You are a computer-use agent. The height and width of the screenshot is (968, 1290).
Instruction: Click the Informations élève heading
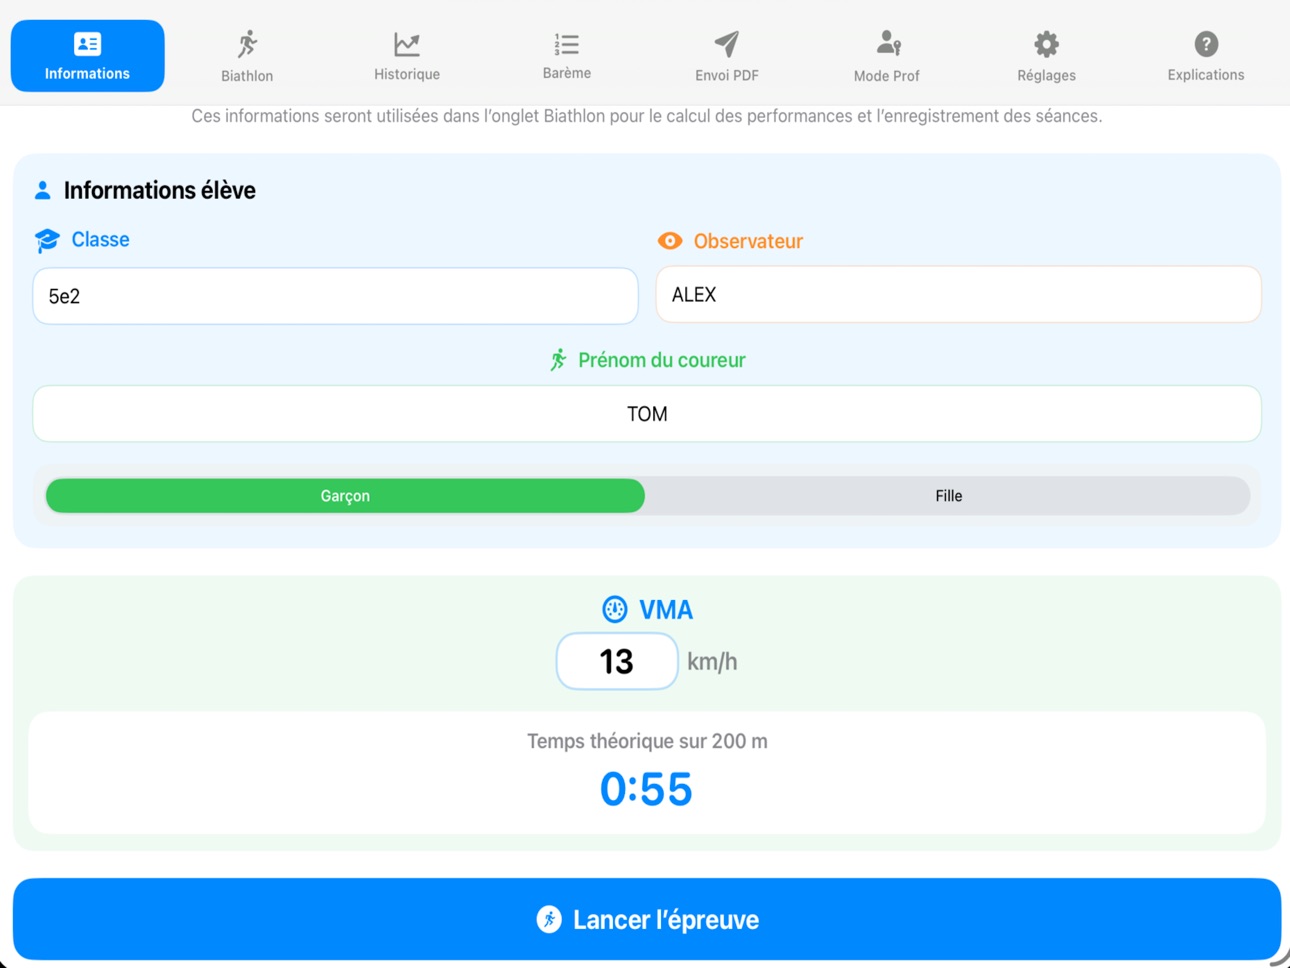160,190
